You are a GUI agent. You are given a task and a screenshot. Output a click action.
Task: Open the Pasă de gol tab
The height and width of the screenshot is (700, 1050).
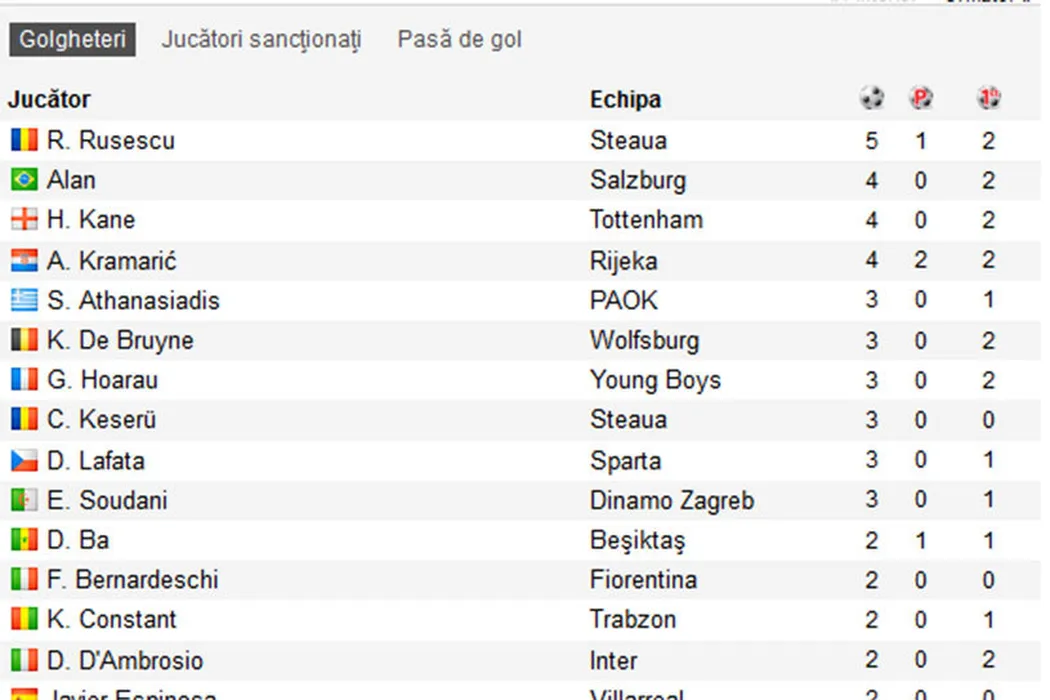point(459,39)
